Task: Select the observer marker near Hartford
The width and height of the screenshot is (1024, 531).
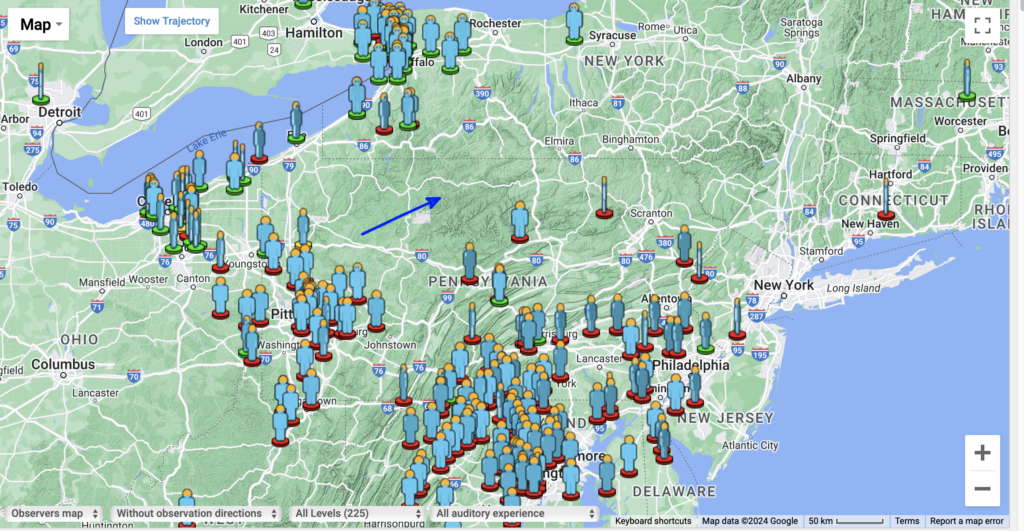Action: pyautogui.click(x=886, y=199)
